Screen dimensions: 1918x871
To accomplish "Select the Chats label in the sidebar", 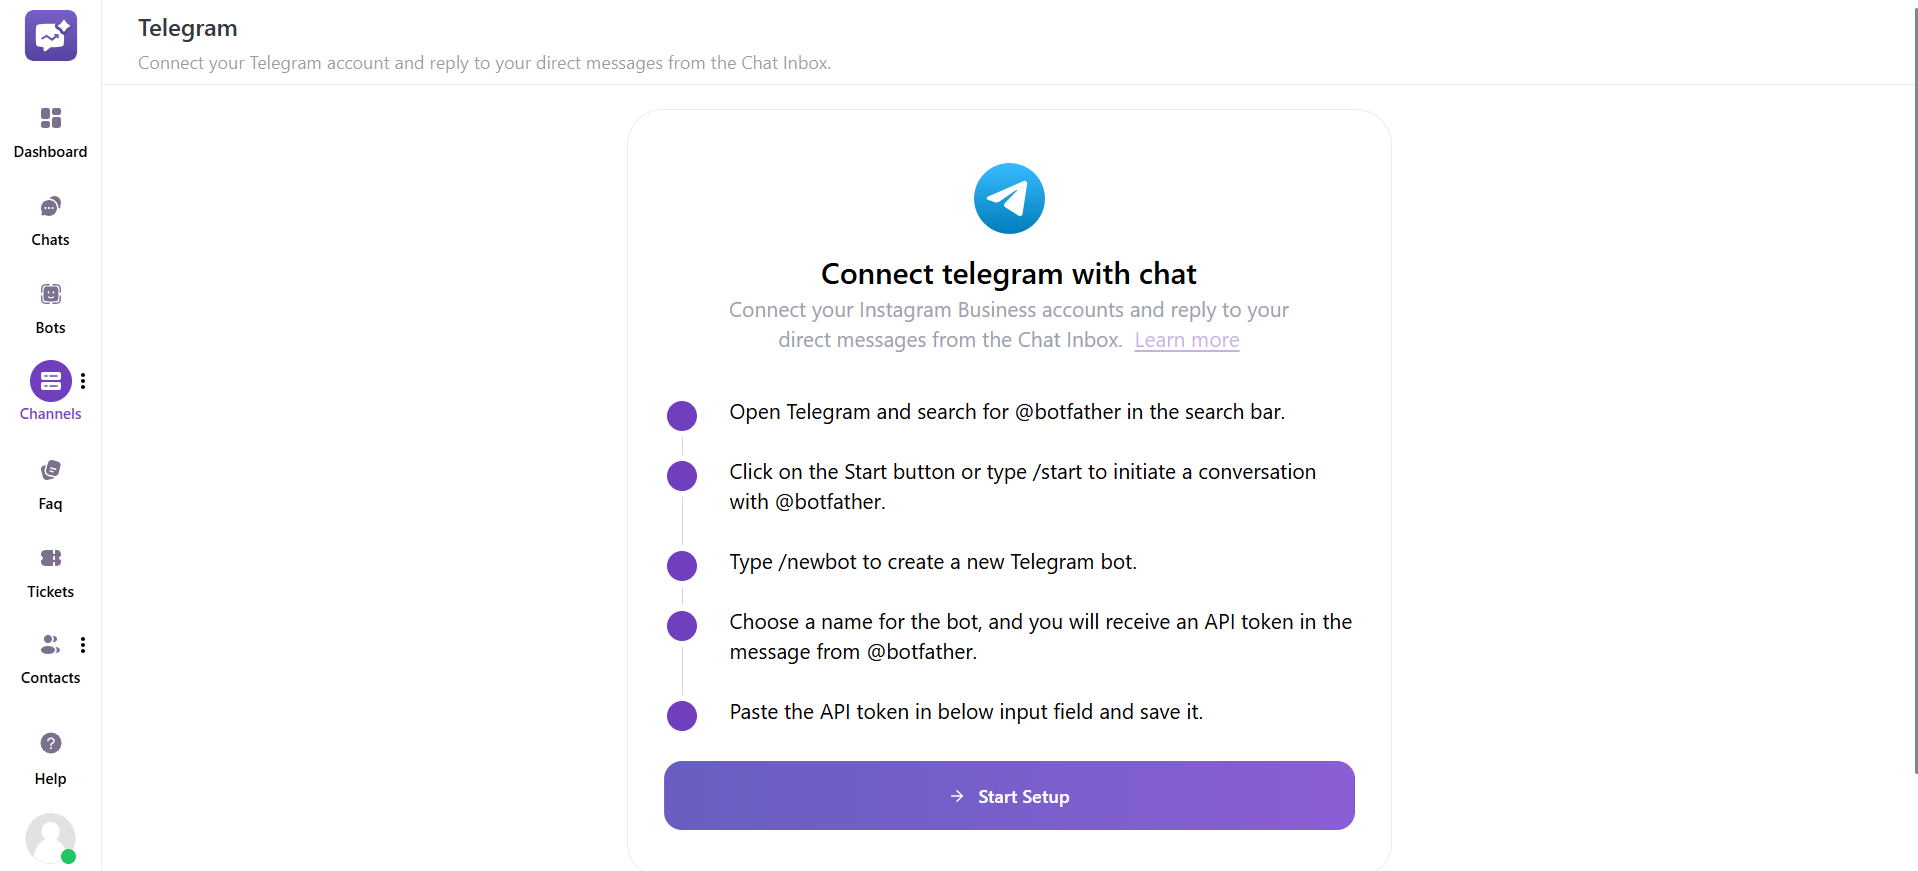I will tap(50, 239).
